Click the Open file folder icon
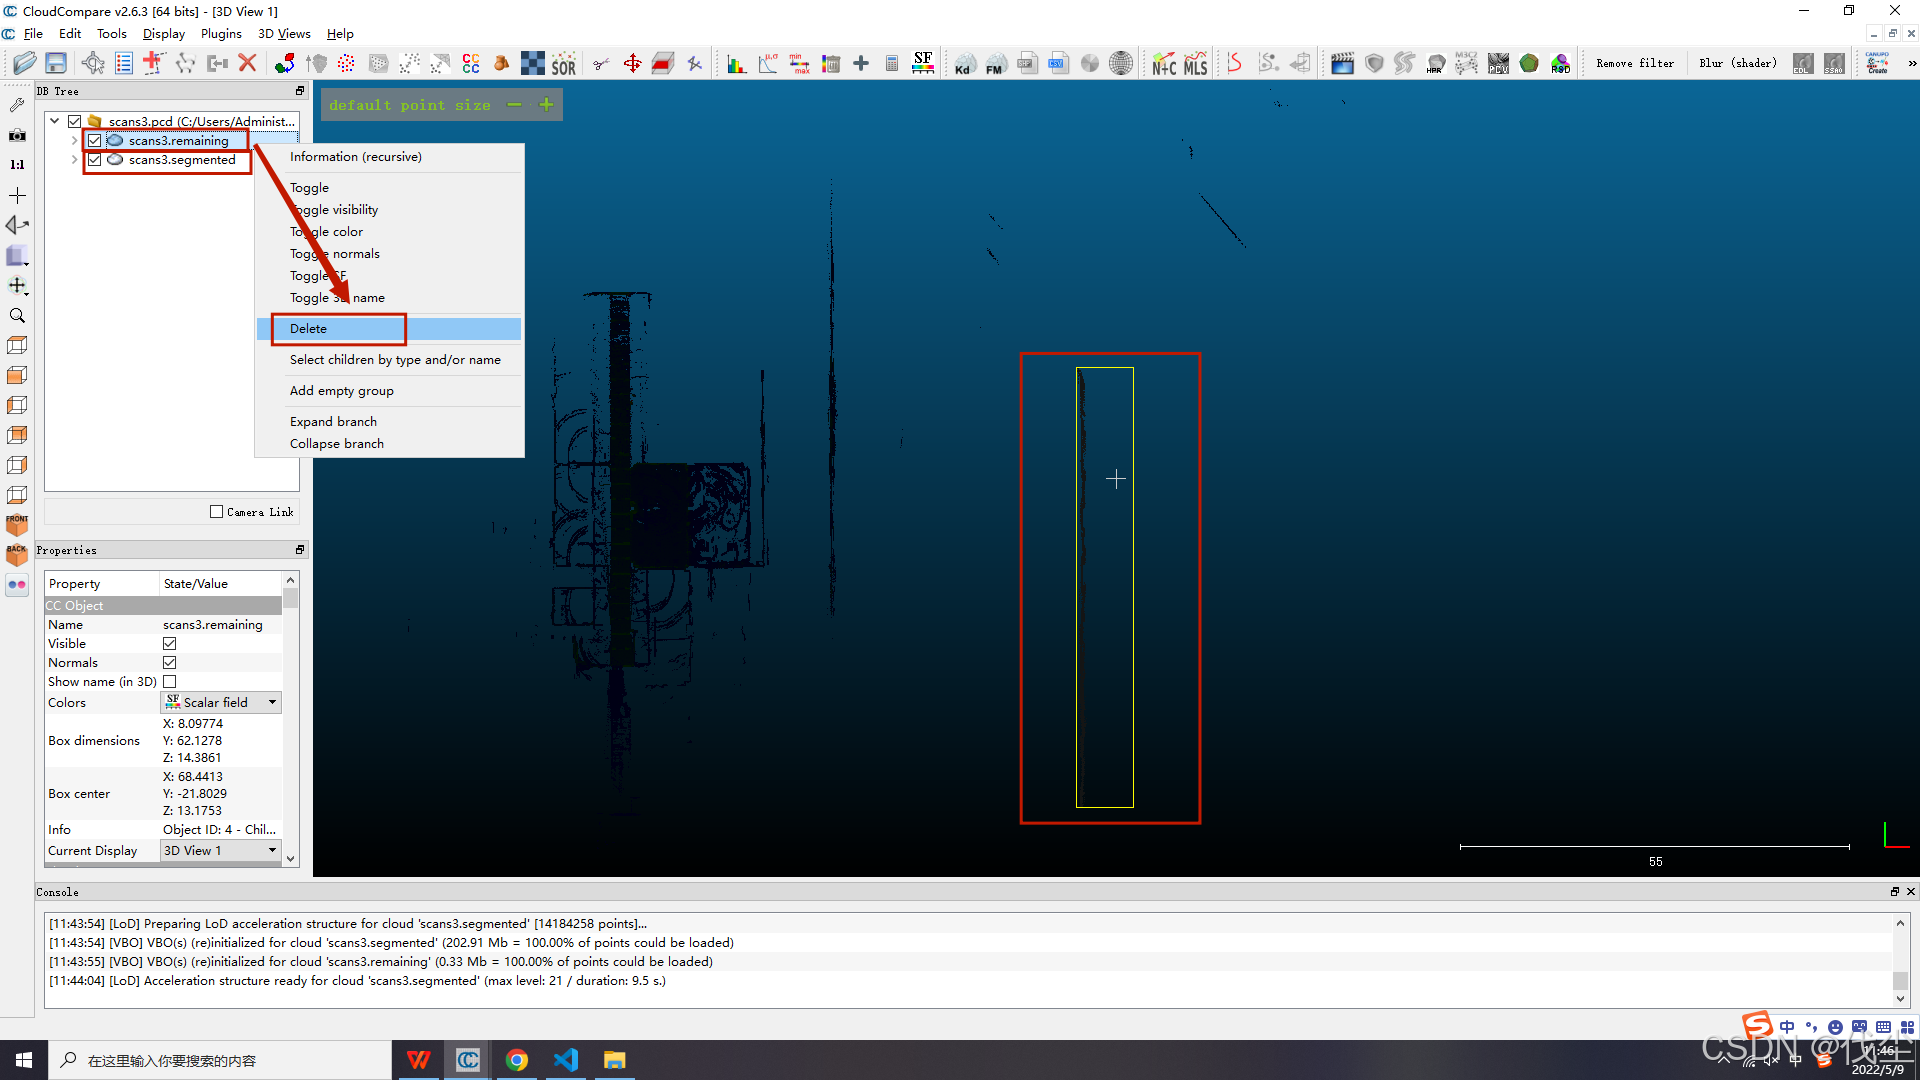The image size is (1920, 1080). pyautogui.click(x=25, y=64)
